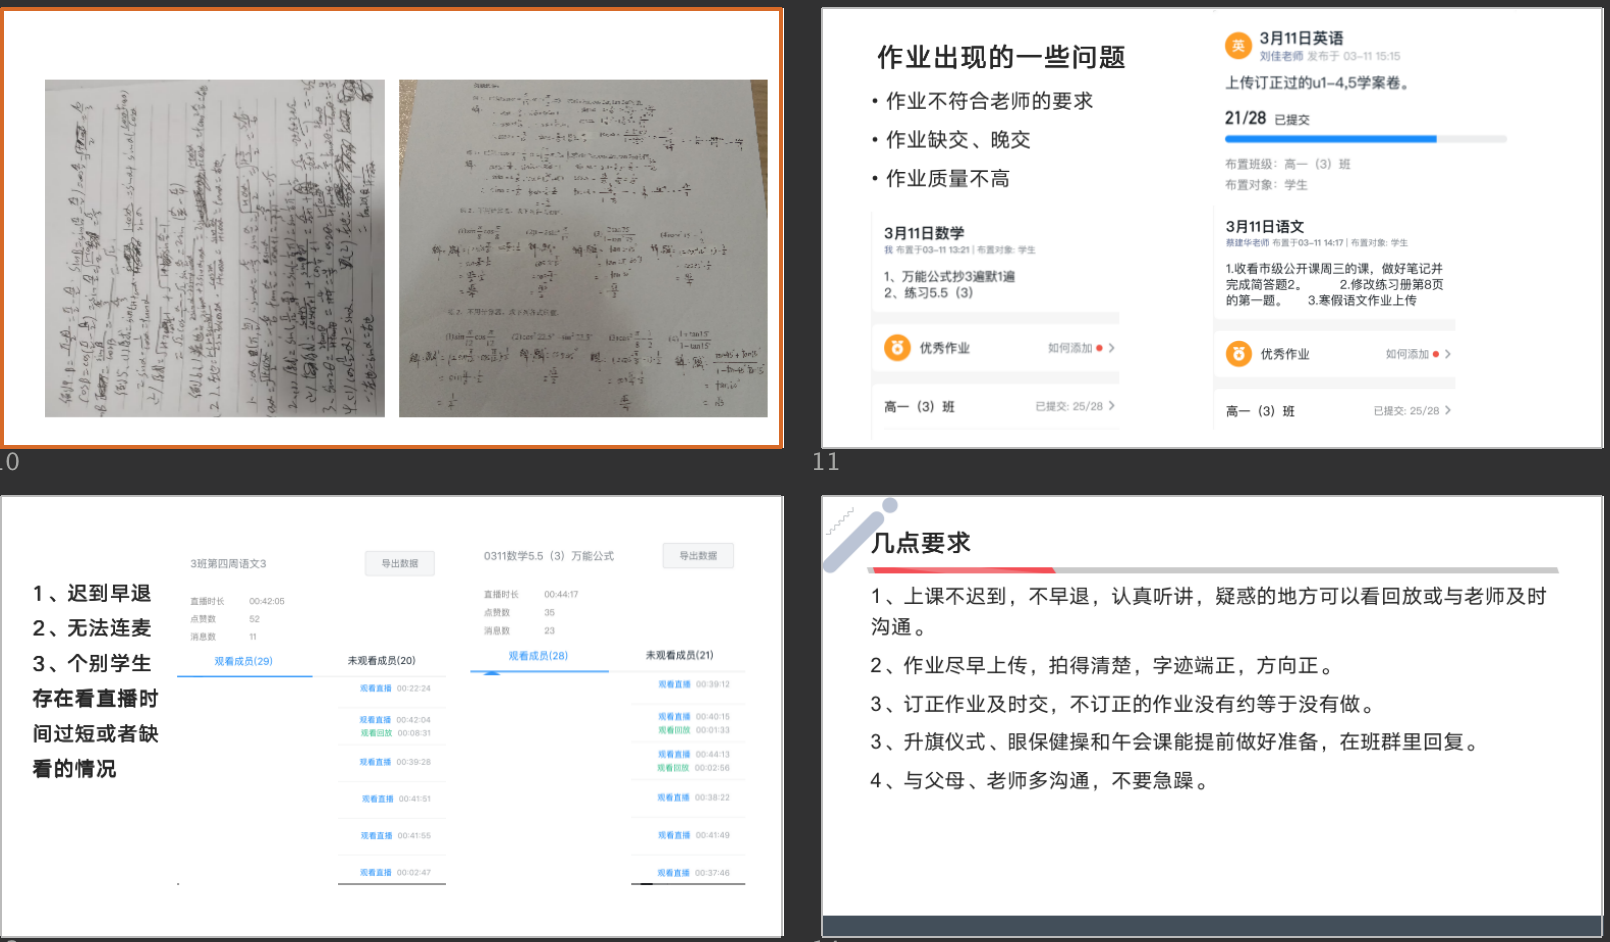1610x942 pixels.
Task: Click the 观看直播 00:39:12 row
Action: [693, 684]
